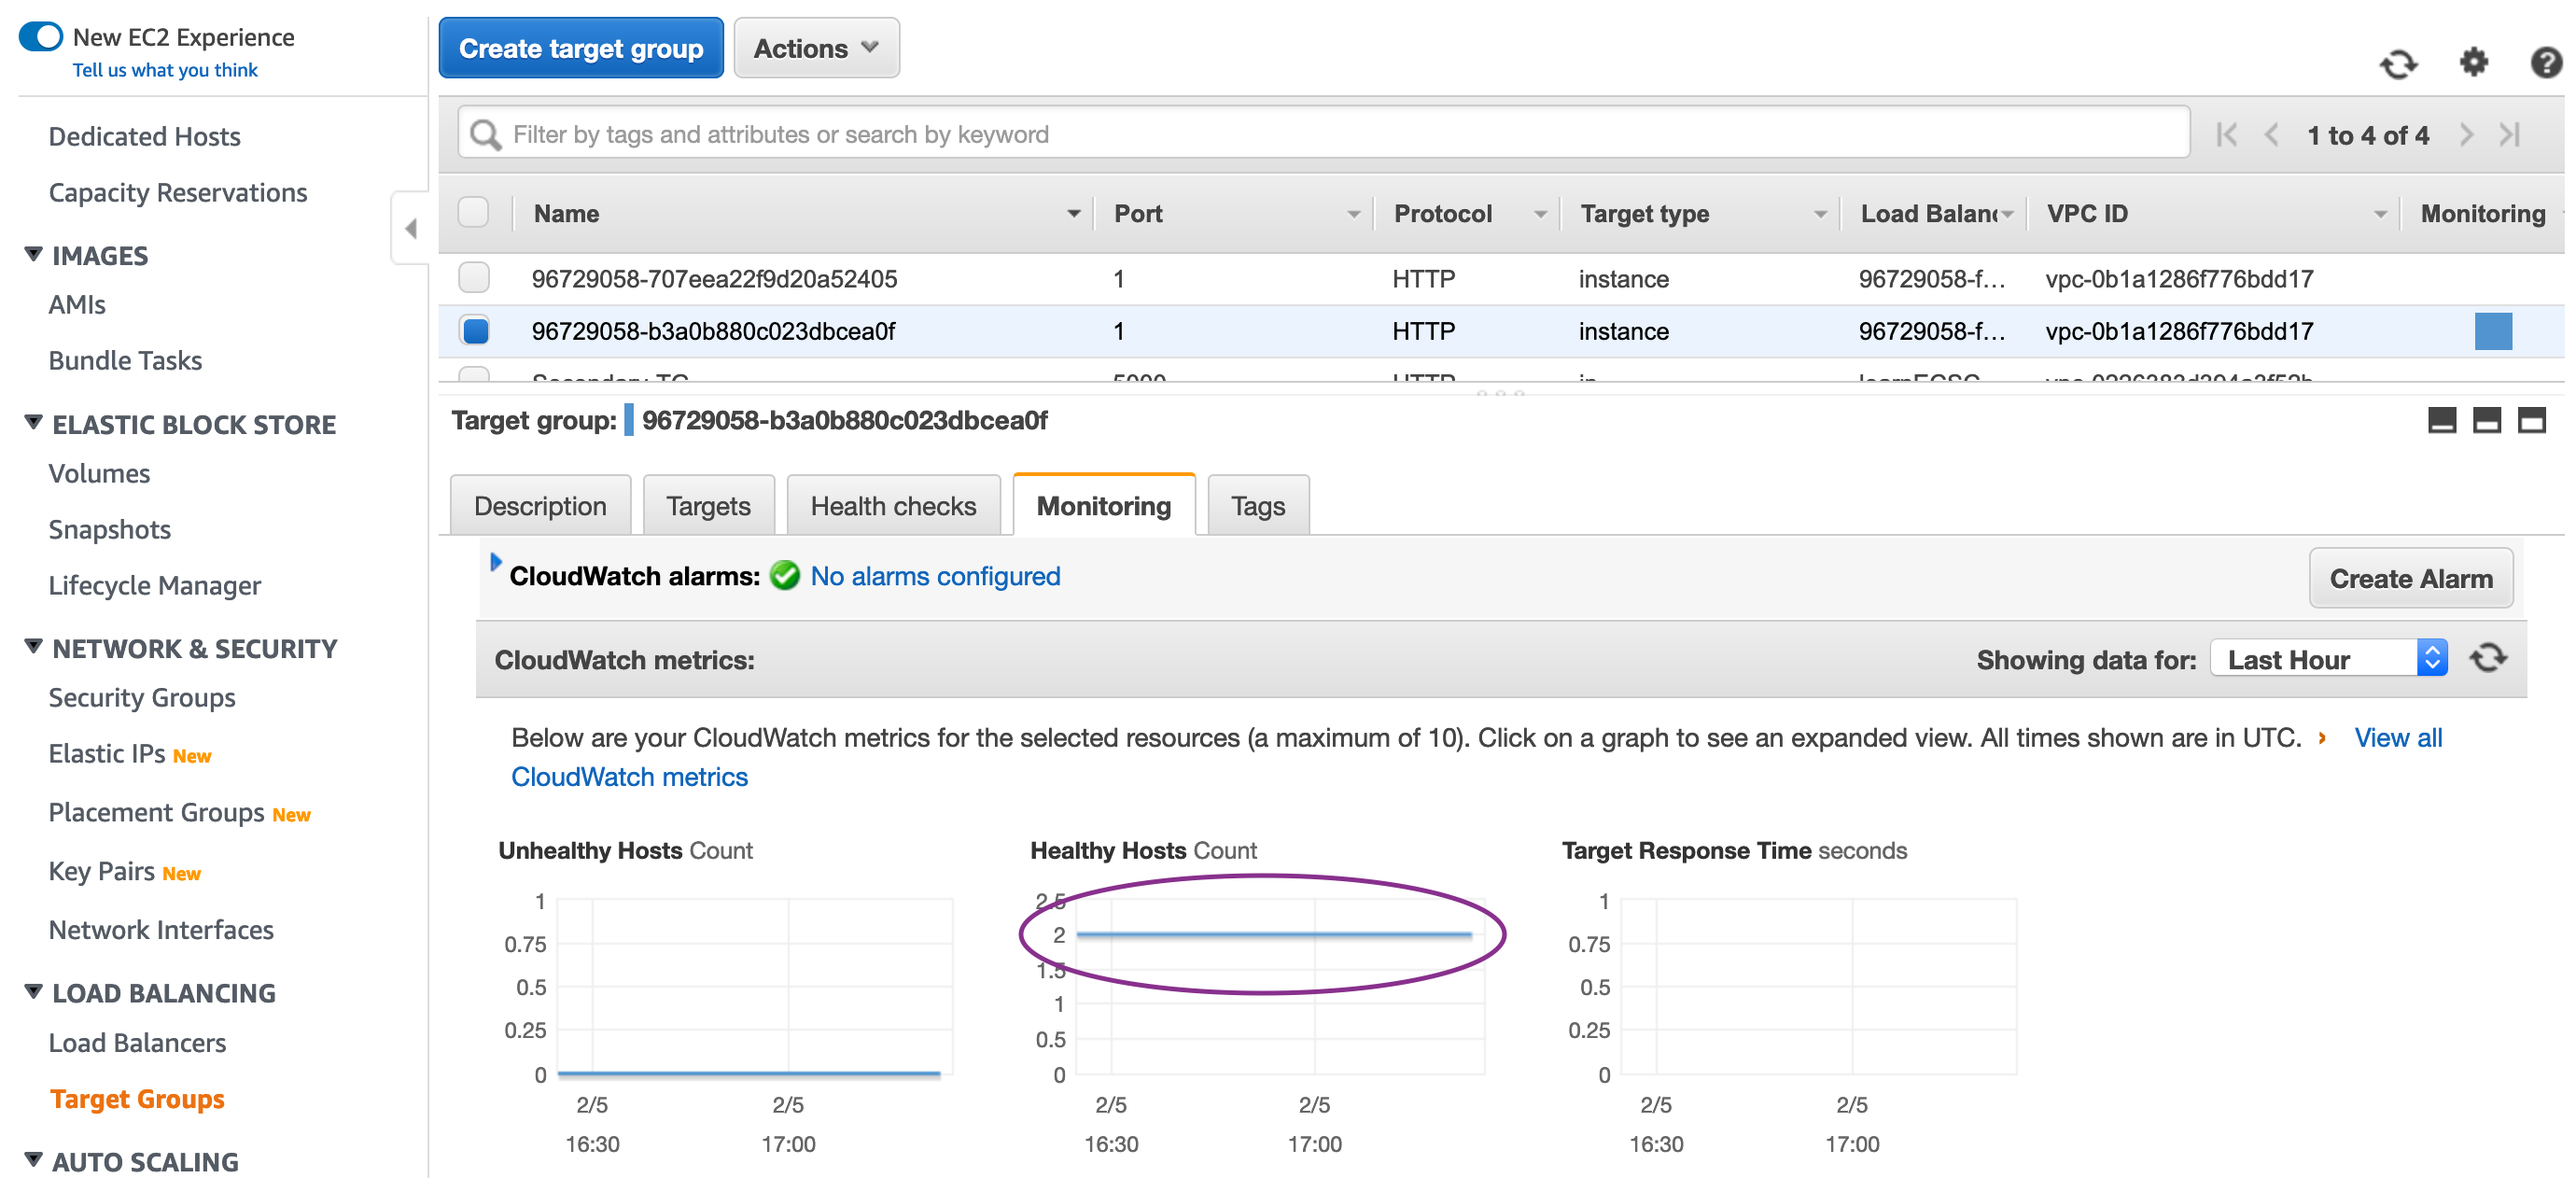Screen dimensions: 2576x1178
Task: Open the settings gear icon
Action: [2472, 62]
